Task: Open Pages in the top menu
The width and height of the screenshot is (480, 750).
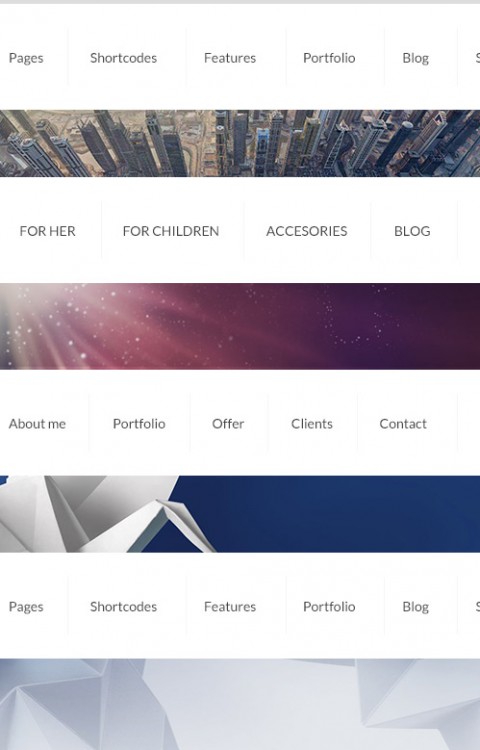Action: point(26,58)
